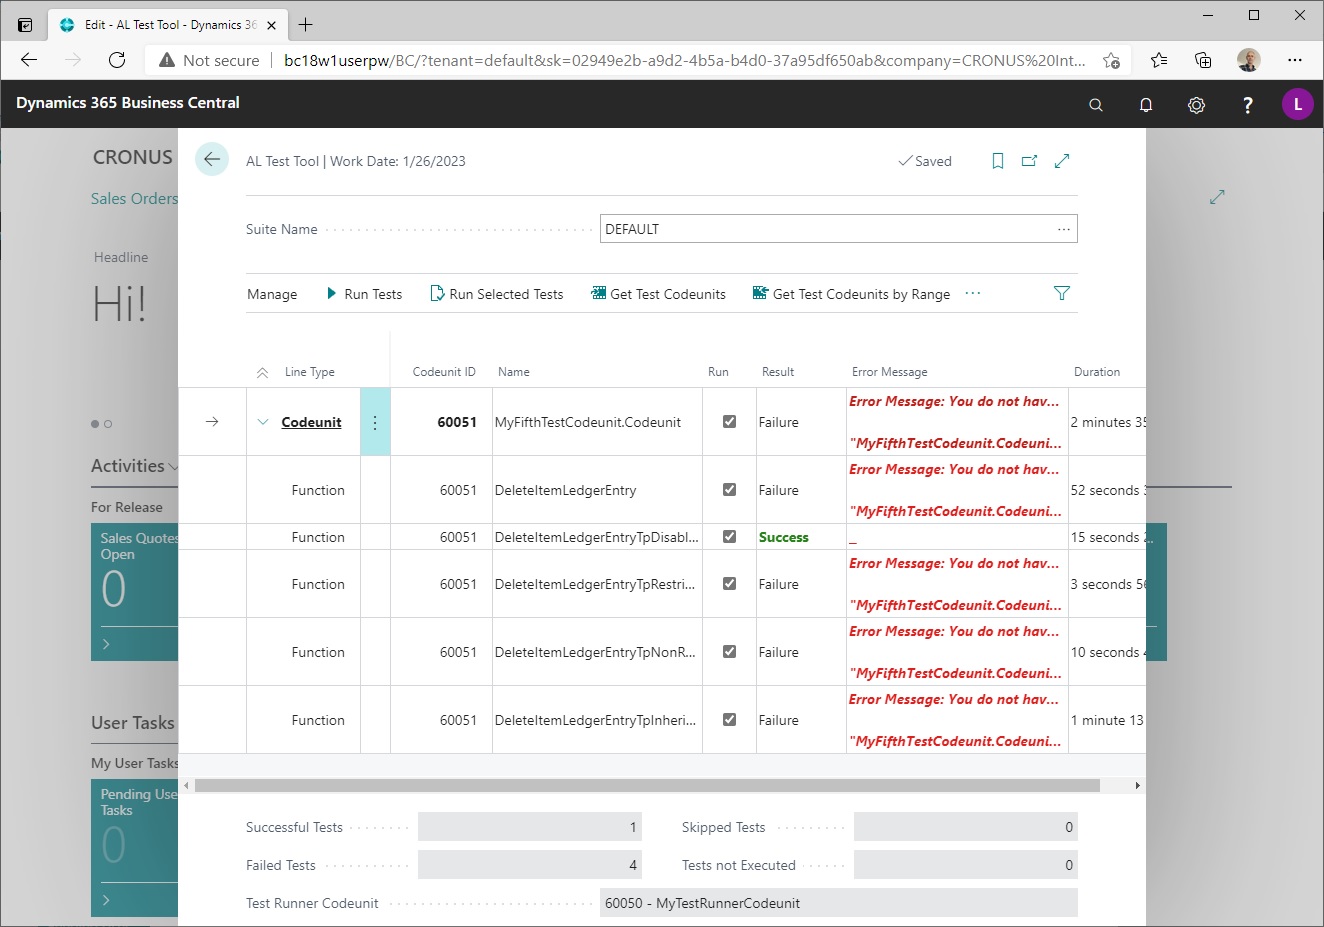
Task: Open the Manage menu
Action: 272,294
